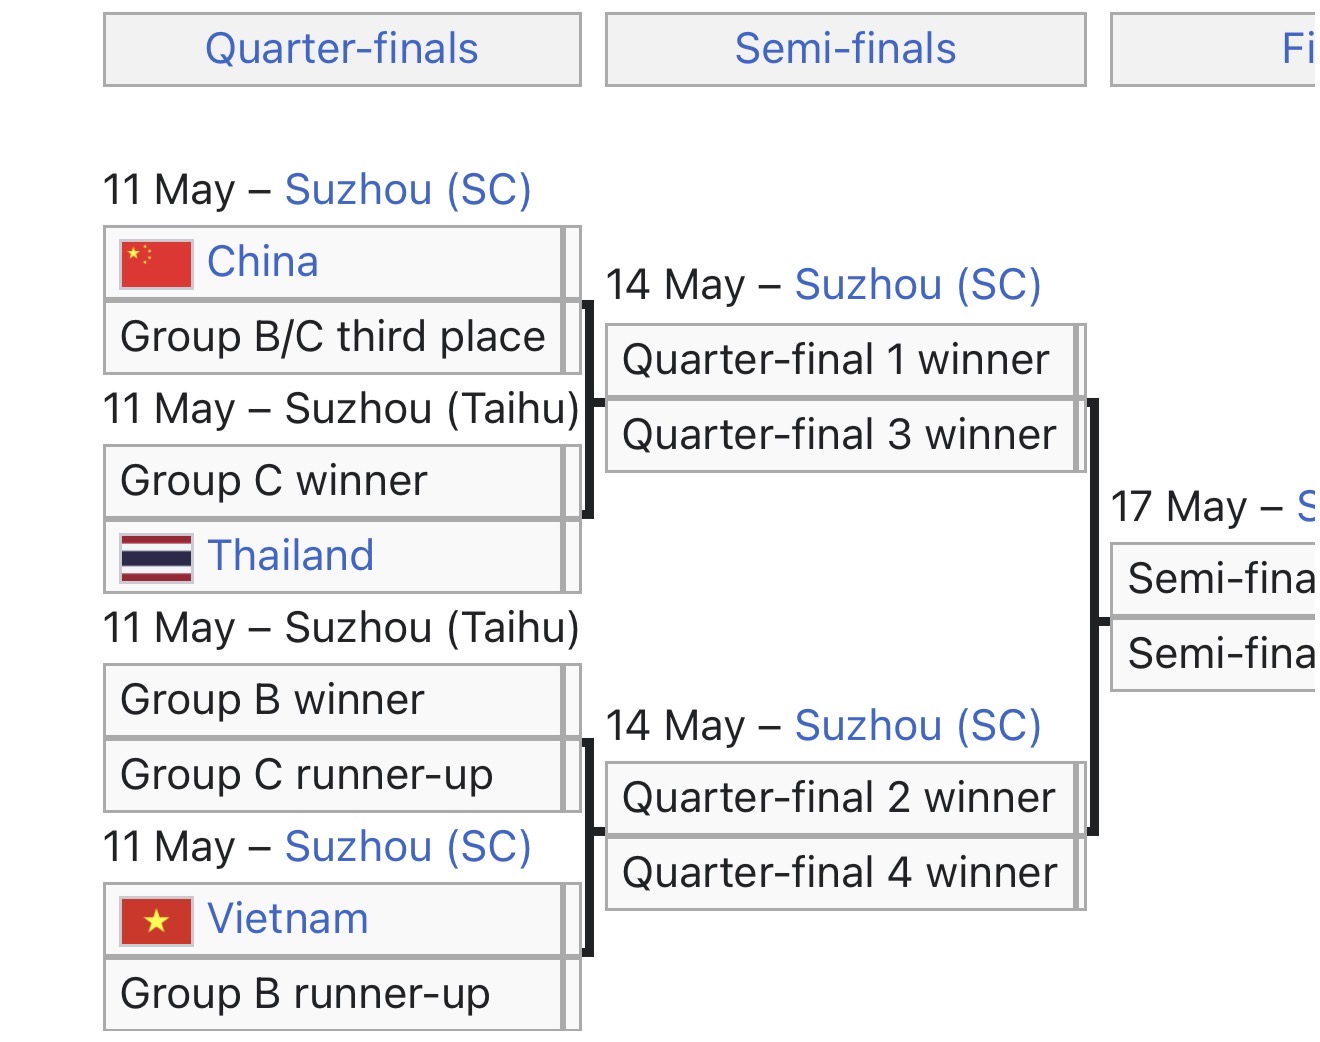Click the Vietnam flag icon

156,921
